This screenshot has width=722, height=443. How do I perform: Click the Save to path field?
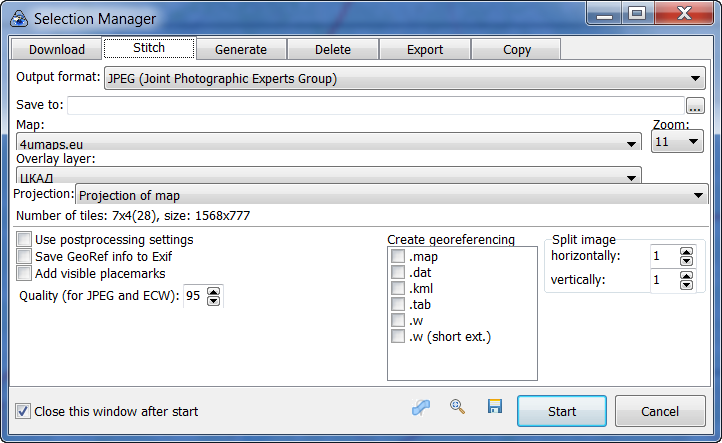375,106
